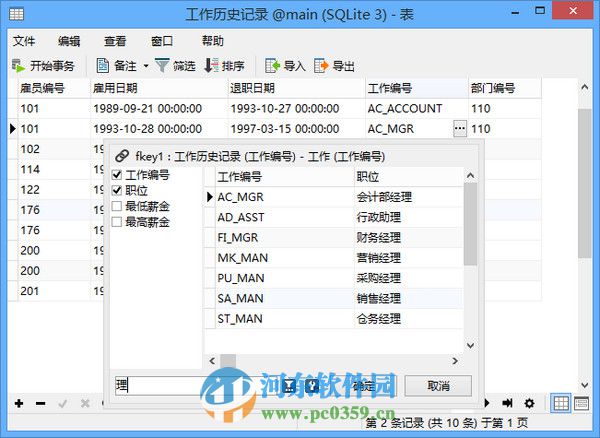Uncheck the 职位 column checkbox
Image resolution: width=600 pixels, height=438 pixels.
pos(117,191)
